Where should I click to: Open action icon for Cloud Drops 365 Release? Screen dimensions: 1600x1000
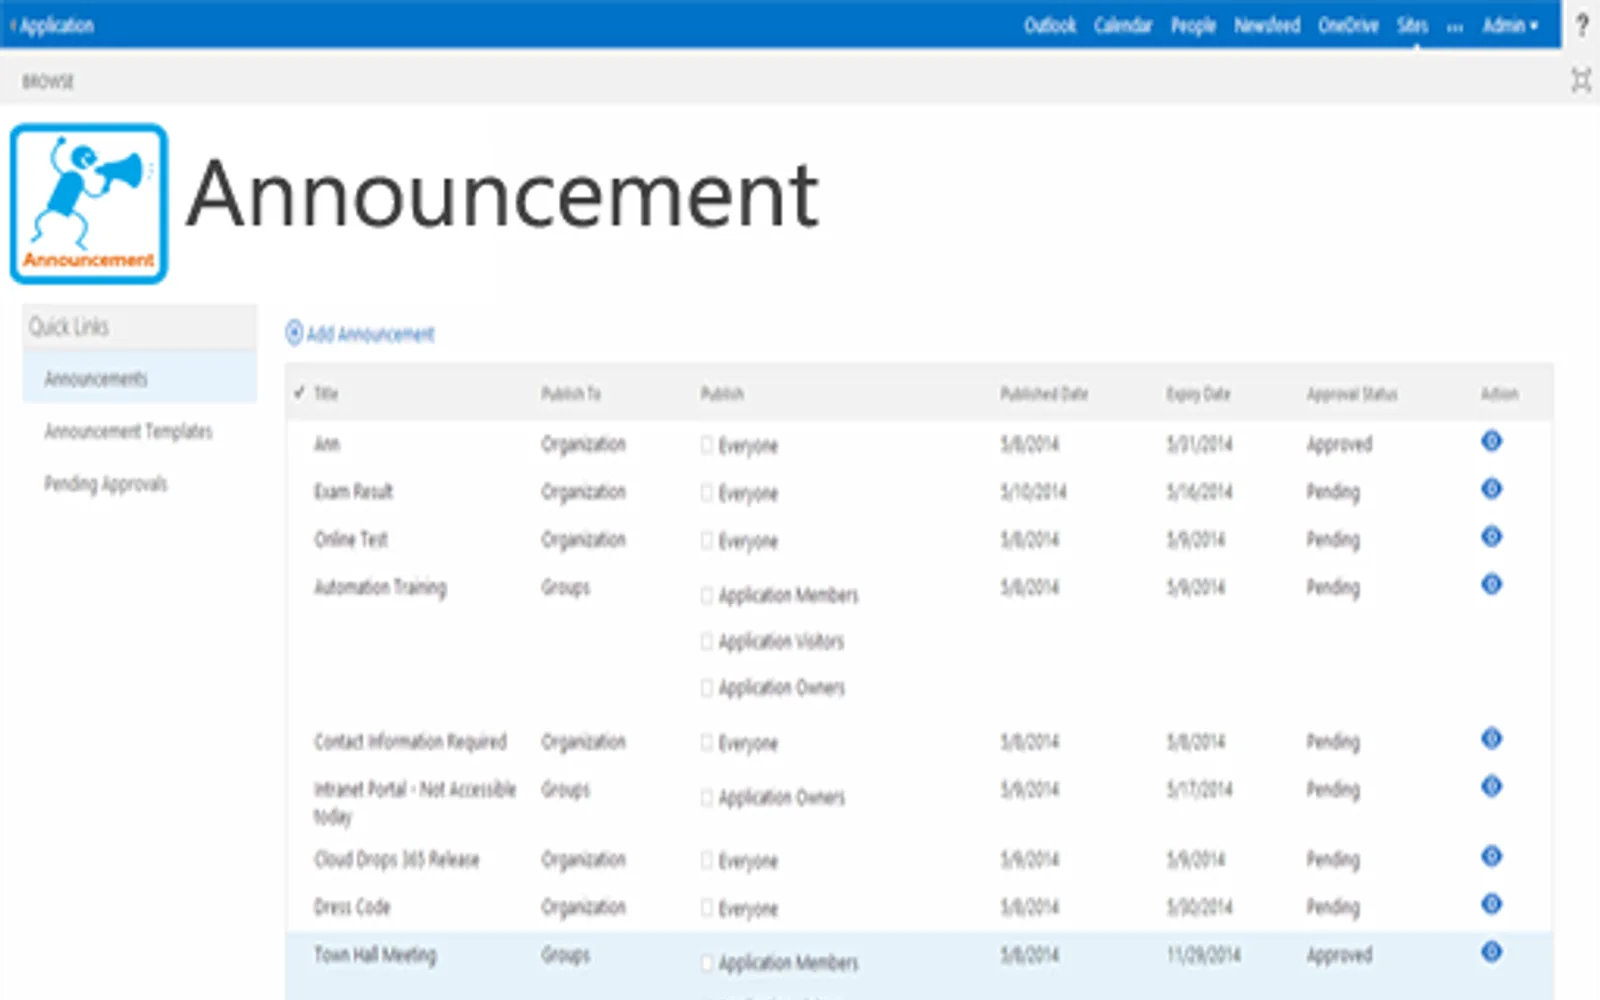click(x=1491, y=857)
